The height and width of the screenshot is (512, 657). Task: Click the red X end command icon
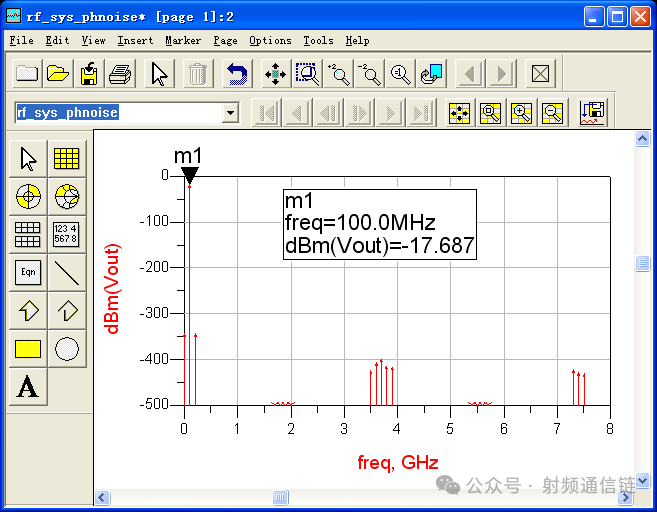click(x=540, y=74)
